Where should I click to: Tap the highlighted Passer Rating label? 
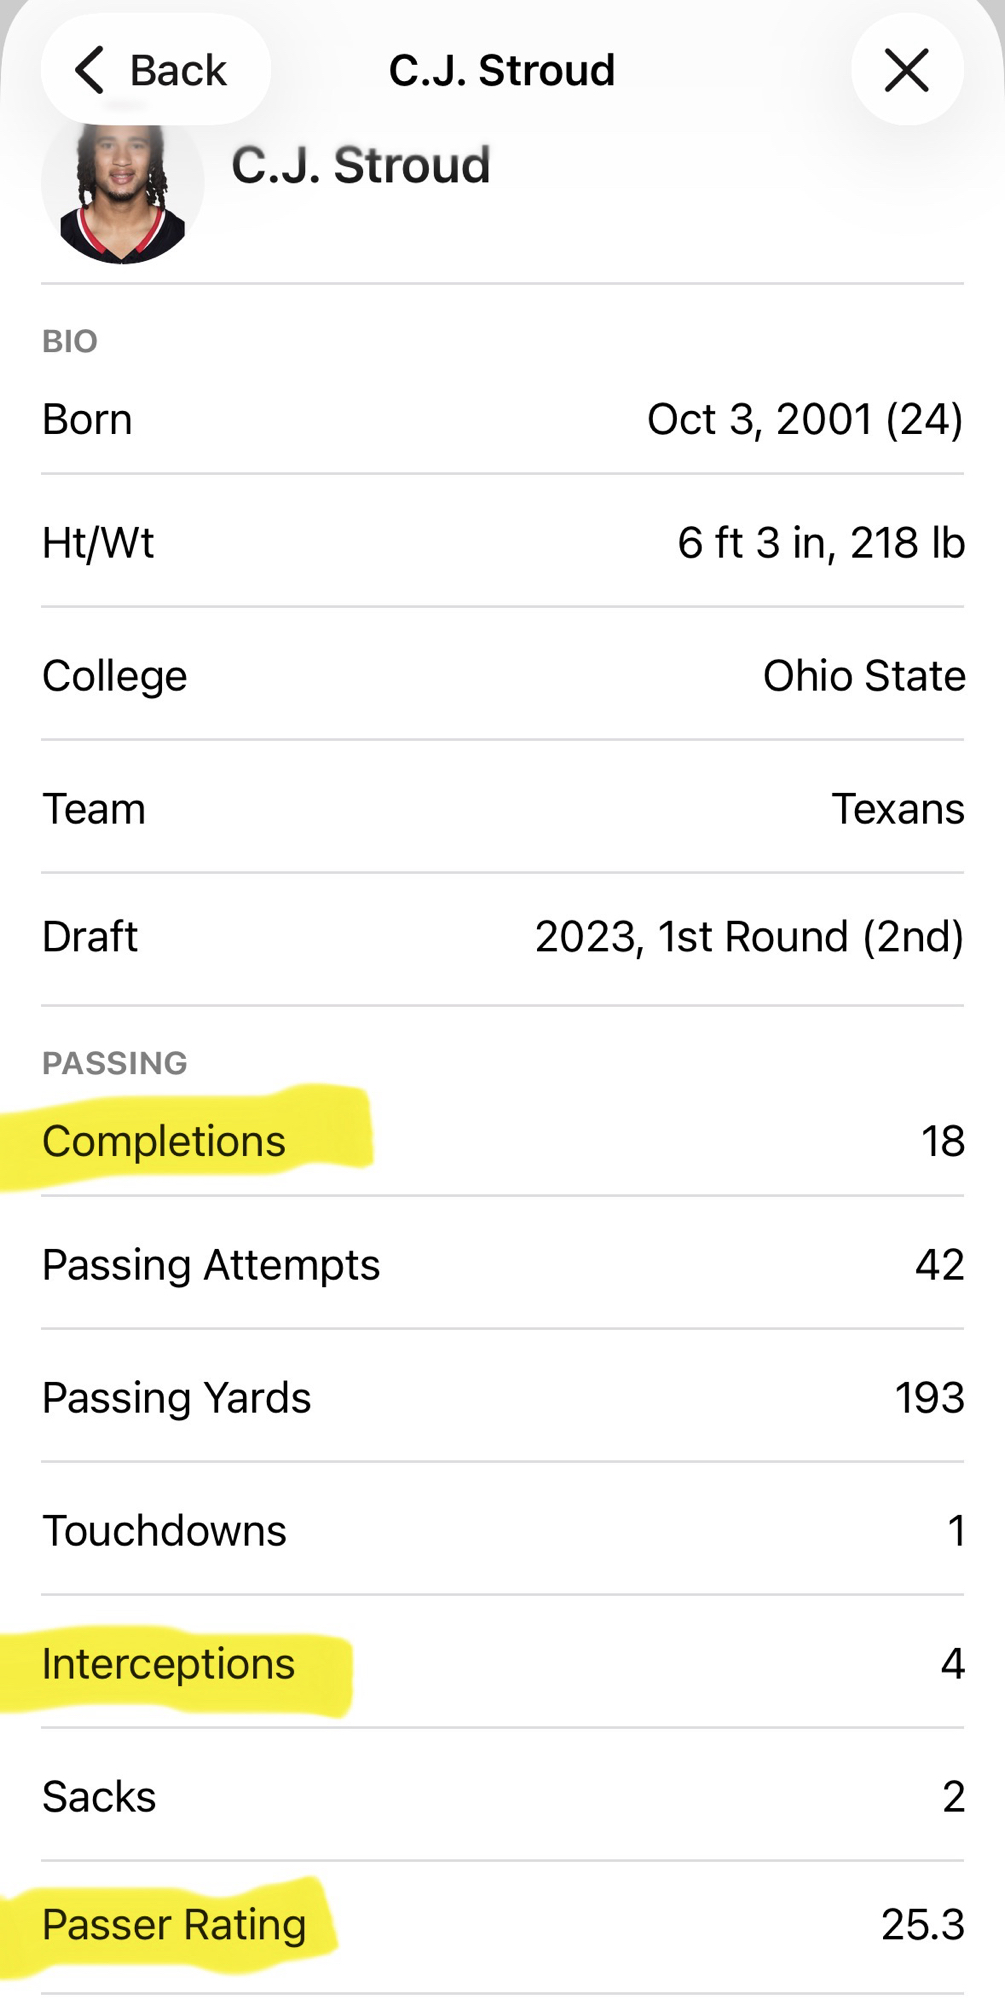point(174,1925)
